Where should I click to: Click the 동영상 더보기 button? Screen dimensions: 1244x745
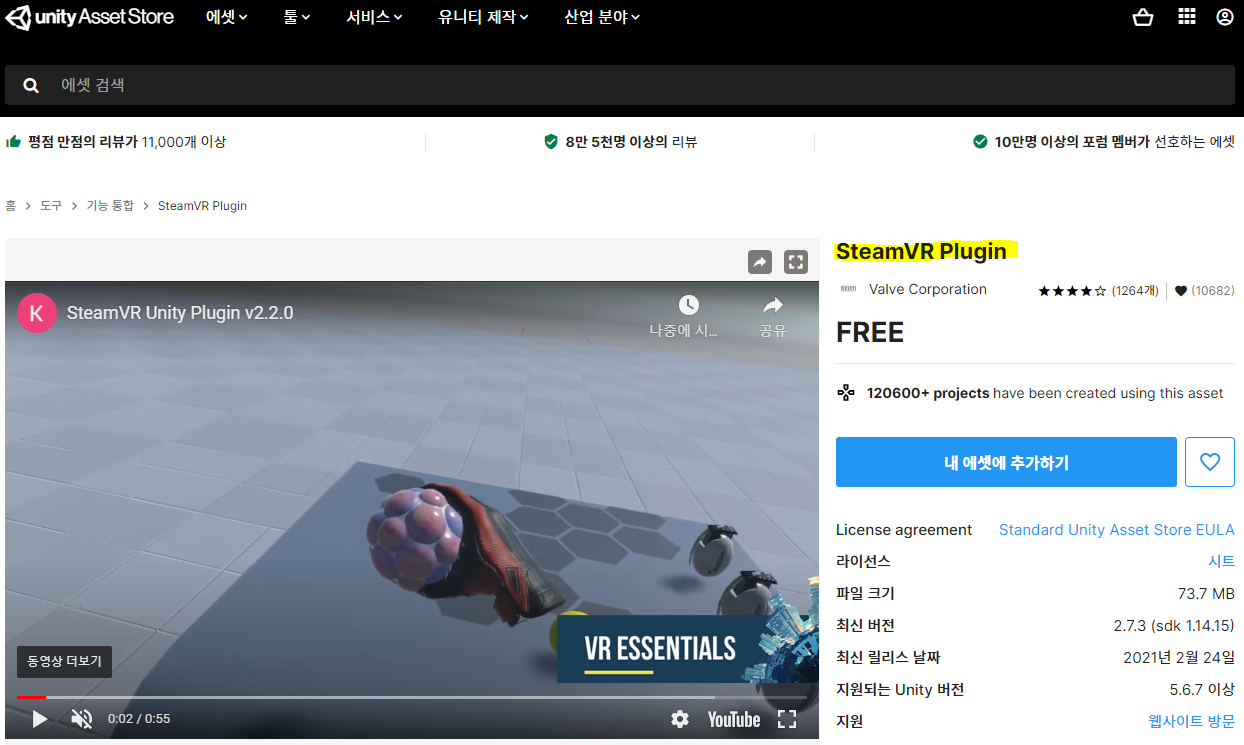pos(64,662)
